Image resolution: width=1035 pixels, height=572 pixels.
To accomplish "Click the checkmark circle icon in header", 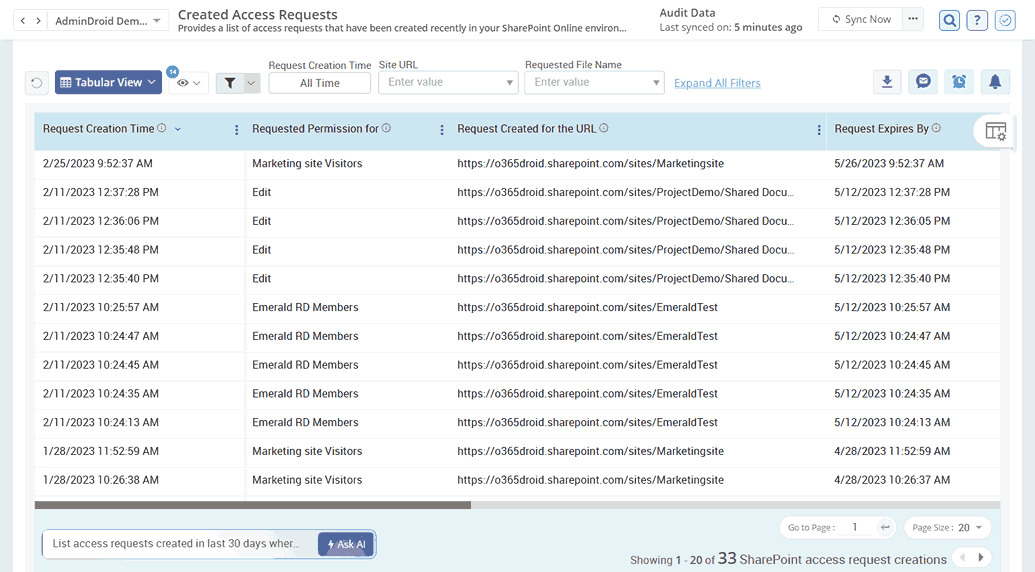I will click(1005, 20).
